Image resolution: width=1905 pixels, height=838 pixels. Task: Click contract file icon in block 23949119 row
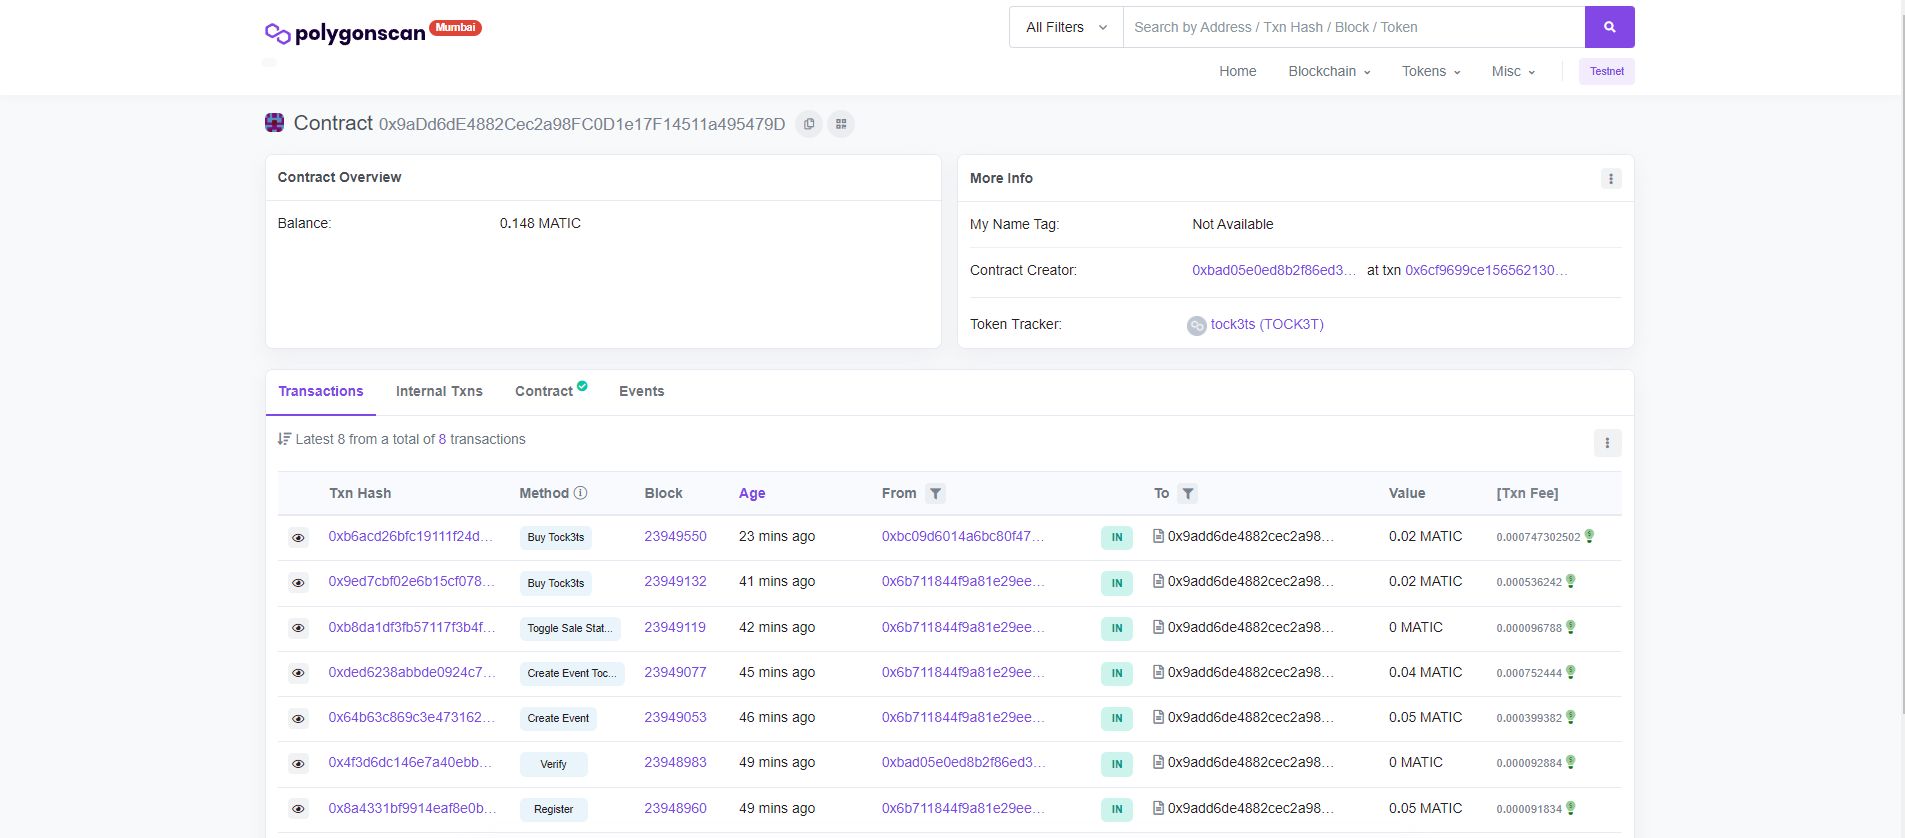click(1158, 627)
